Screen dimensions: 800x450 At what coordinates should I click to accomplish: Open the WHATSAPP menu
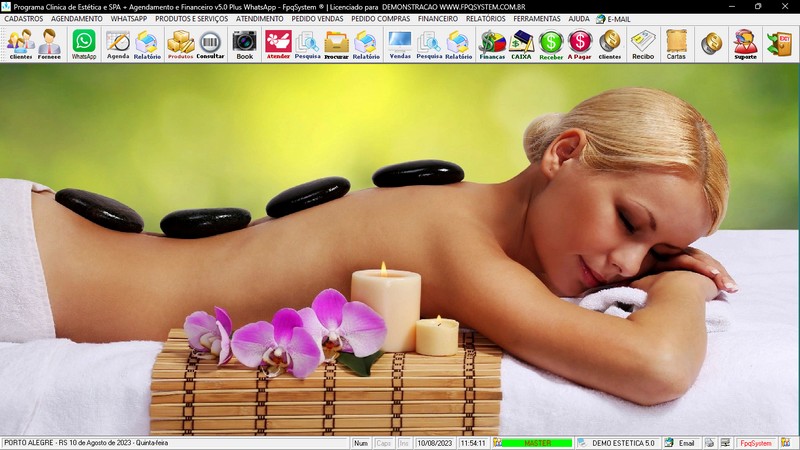point(129,18)
